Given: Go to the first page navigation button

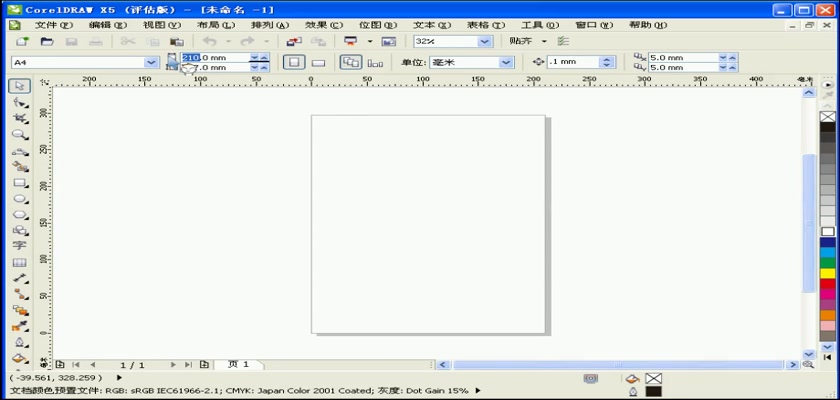Looking at the screenshot, I should (76, 365).
